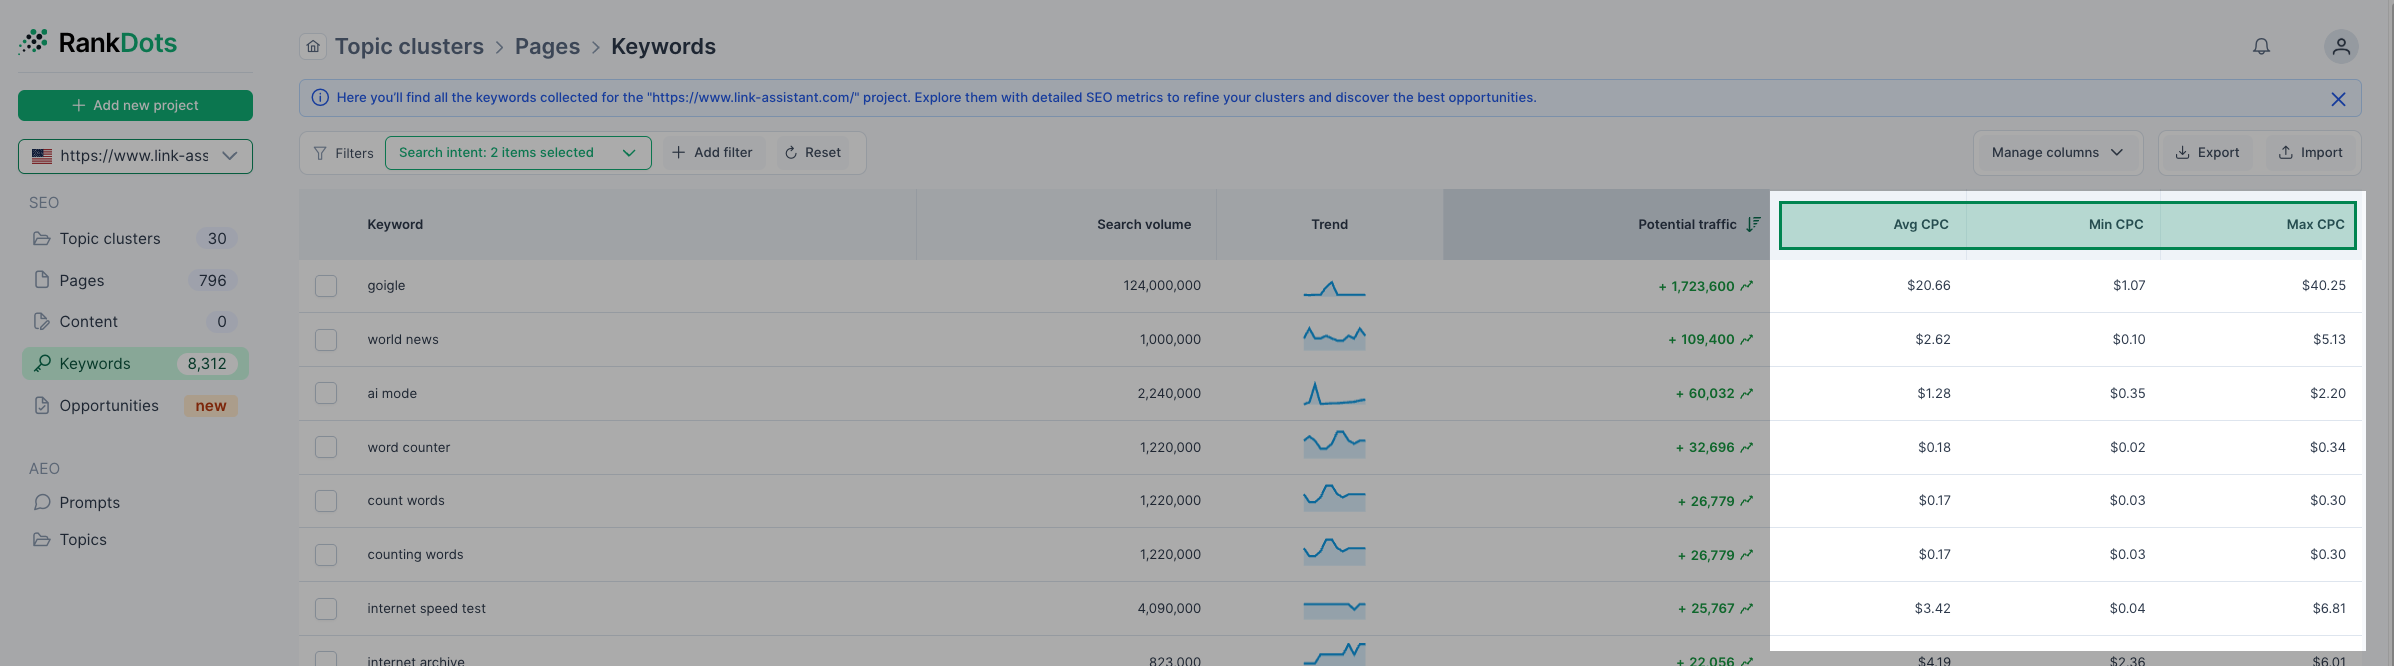Click the info icon in the banner
Viewport: 2394px width, 666px height.
pyautogui.click(x=320, y=97)
